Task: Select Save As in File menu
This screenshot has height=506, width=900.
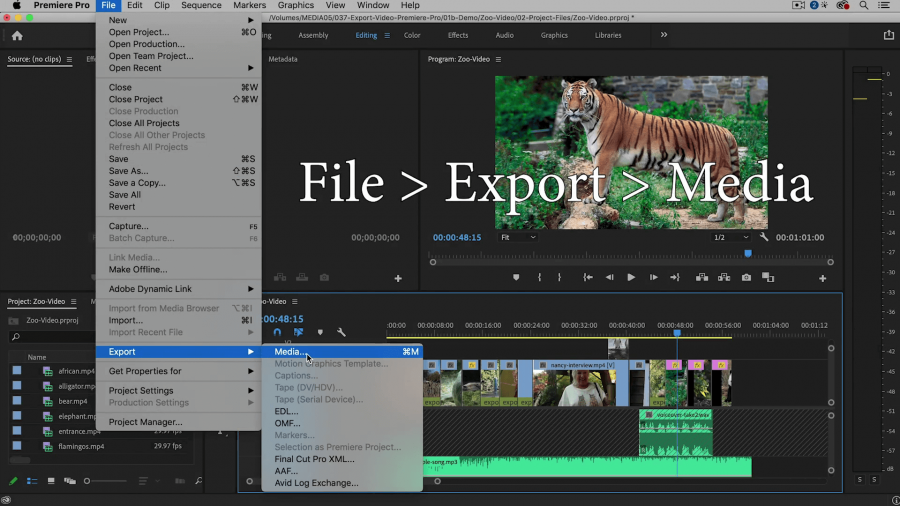Action: point(179,171)
